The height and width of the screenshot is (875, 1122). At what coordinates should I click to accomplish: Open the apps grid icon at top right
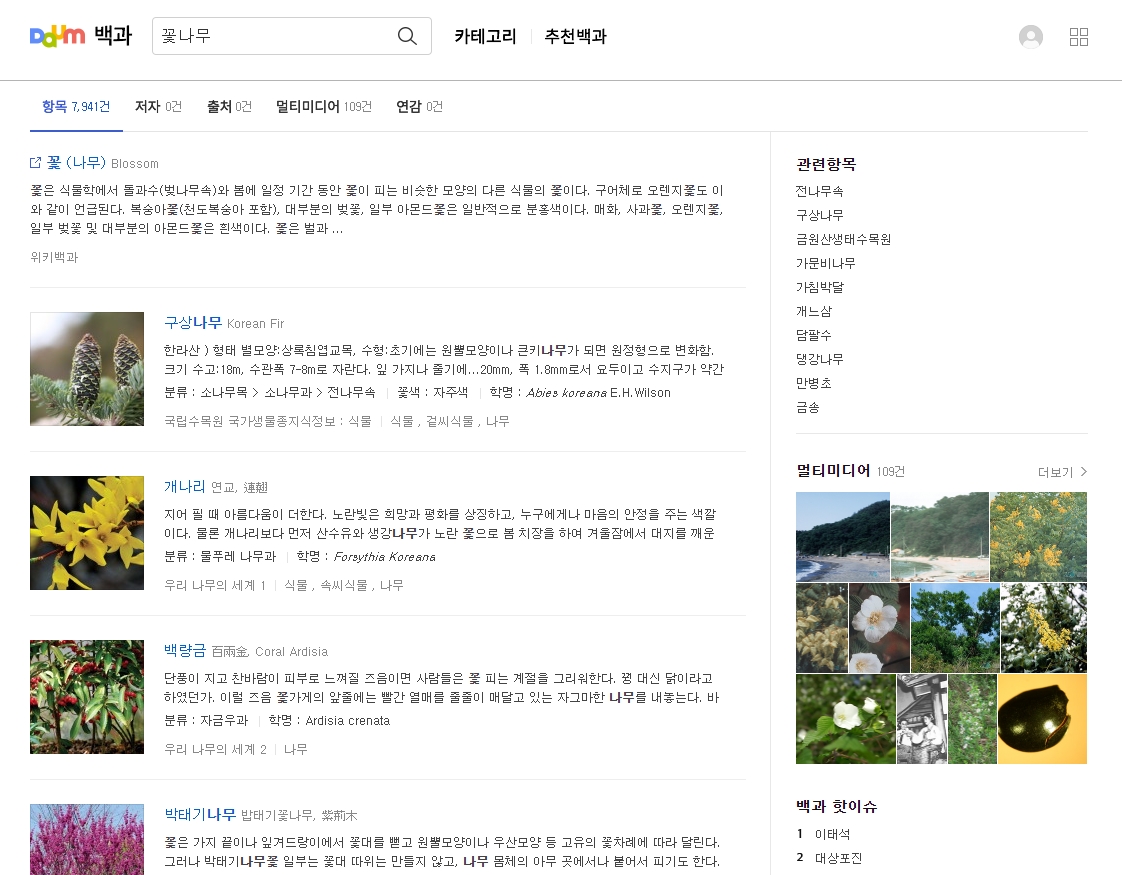1079,37
